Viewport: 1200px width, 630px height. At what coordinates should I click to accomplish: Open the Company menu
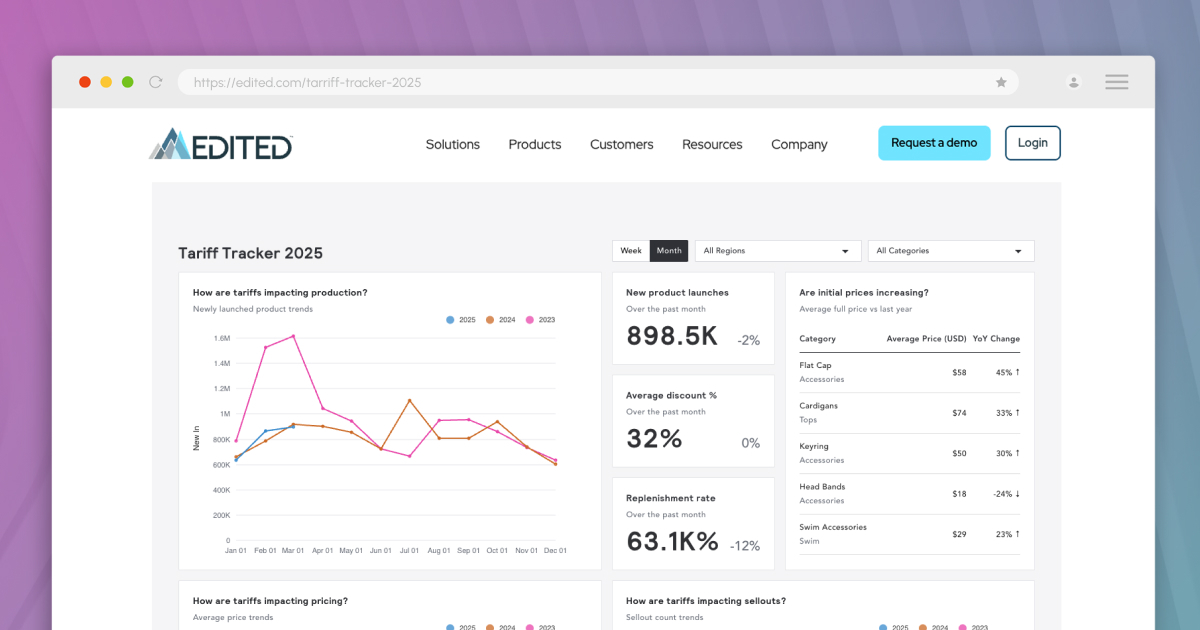point(799,144)
